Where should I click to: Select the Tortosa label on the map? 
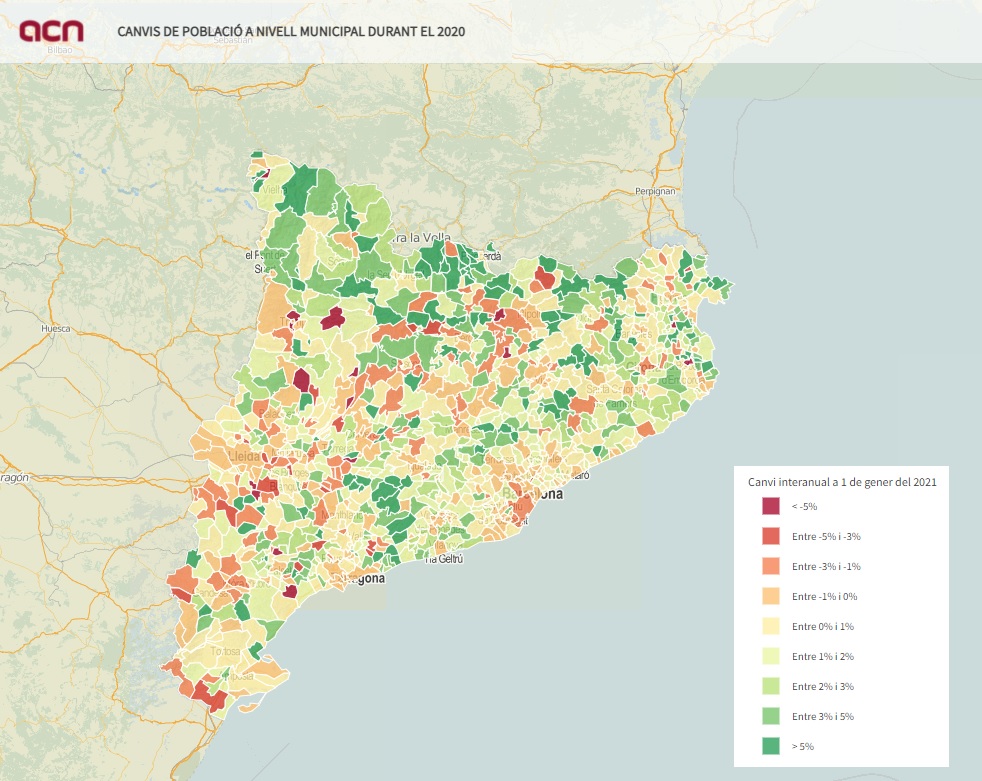pos(226,651)
